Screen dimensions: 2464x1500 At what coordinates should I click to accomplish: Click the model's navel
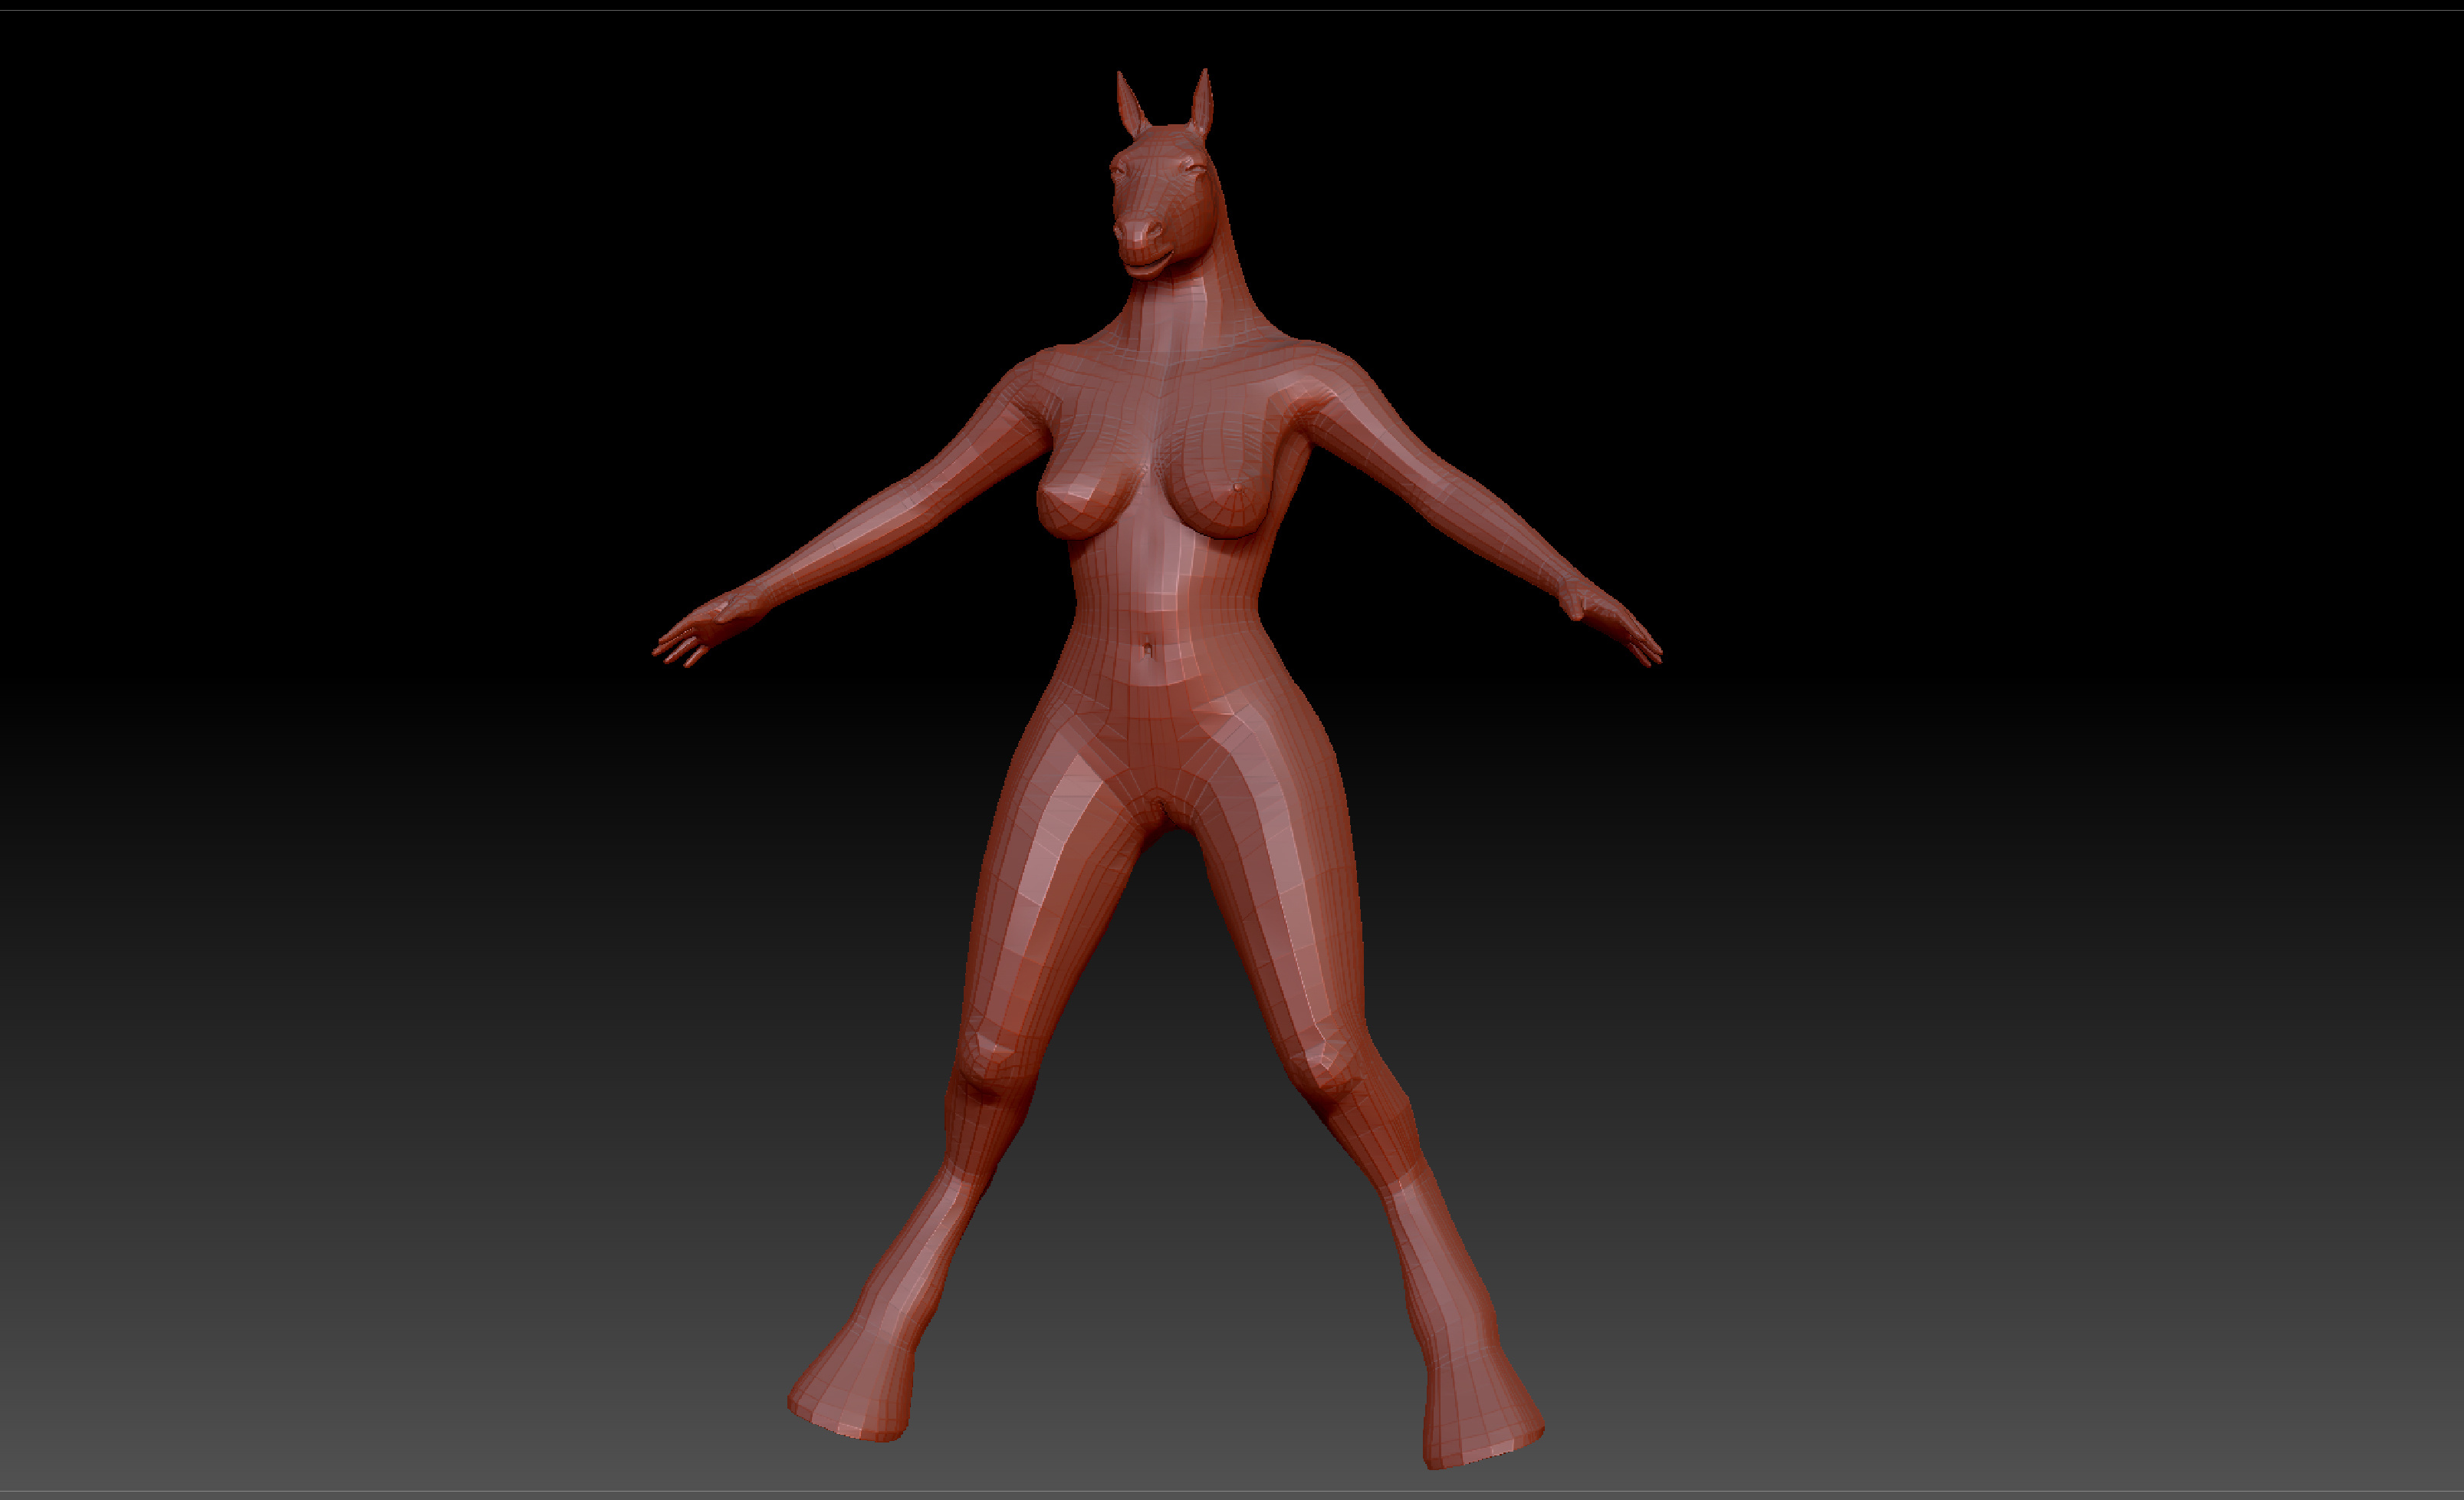[x=1149, y=650]
